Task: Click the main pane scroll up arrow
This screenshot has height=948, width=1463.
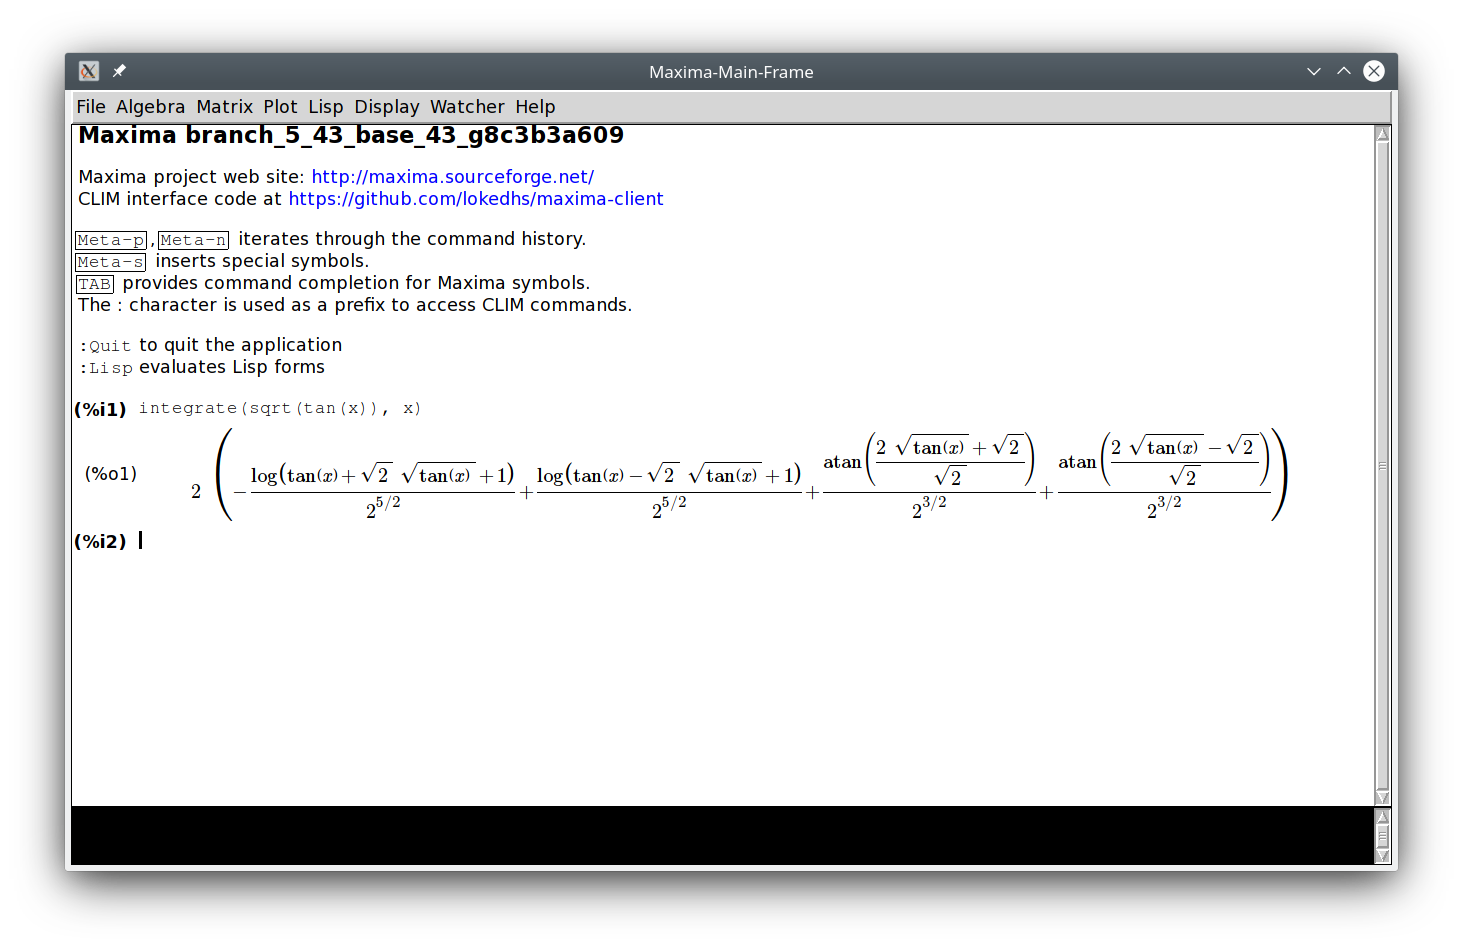Action: click(x=1383, y=134)
